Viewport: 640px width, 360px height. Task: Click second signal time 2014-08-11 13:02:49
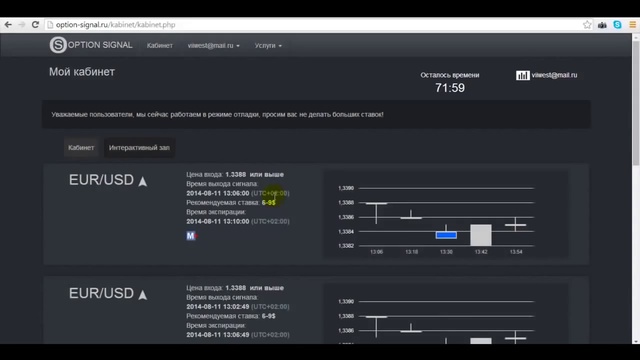(x=218, y=307)
